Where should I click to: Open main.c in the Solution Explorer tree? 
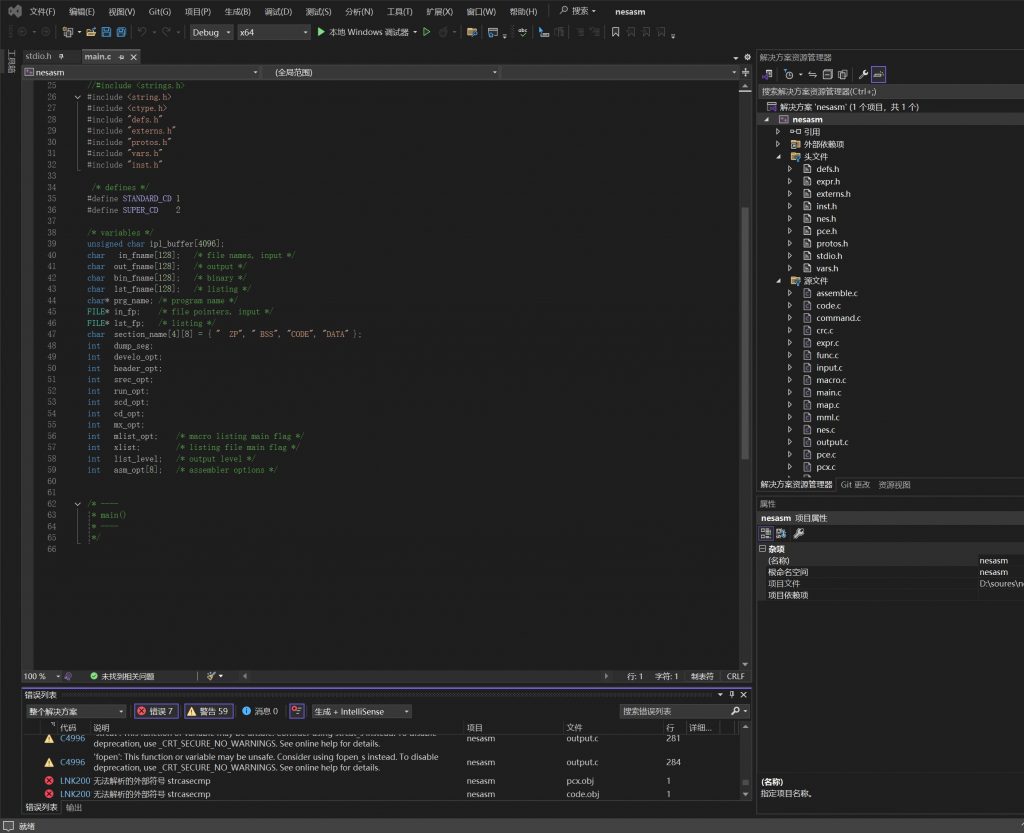tap(827, 392)
